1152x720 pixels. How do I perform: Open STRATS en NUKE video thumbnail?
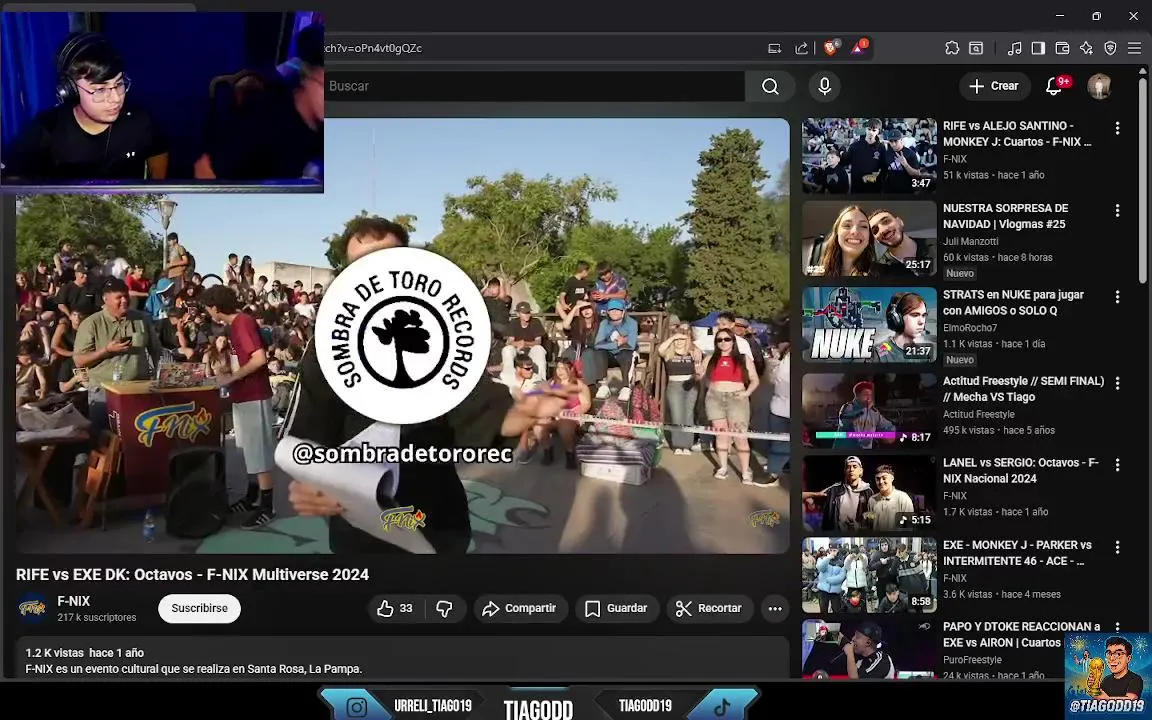click(x=869, y=324)
